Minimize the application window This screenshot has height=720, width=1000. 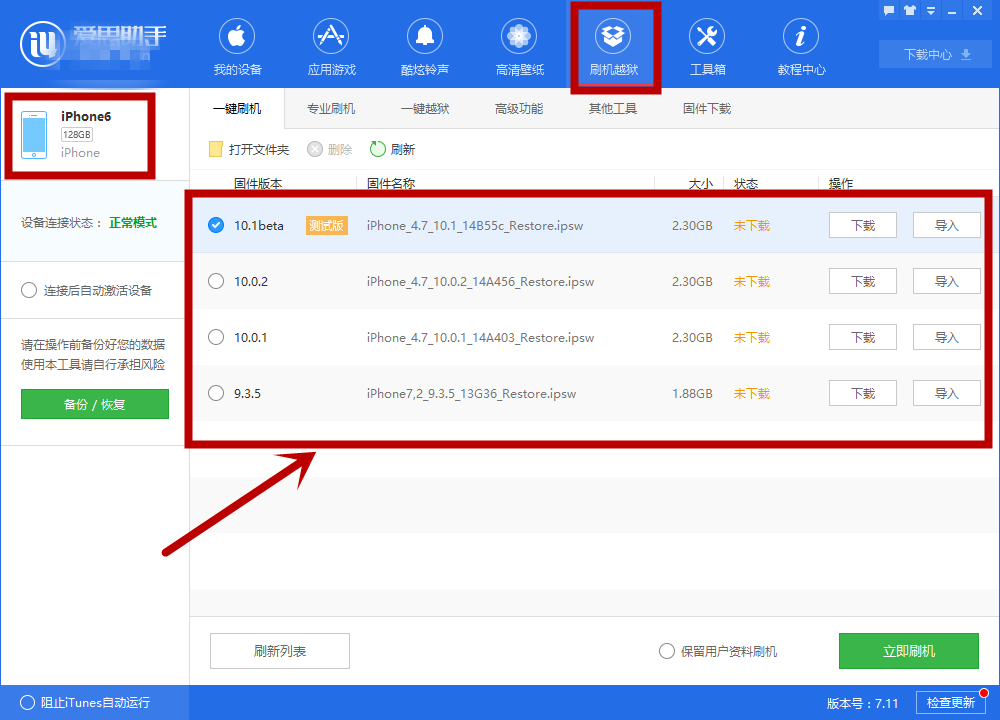click(x=952, y=11)
